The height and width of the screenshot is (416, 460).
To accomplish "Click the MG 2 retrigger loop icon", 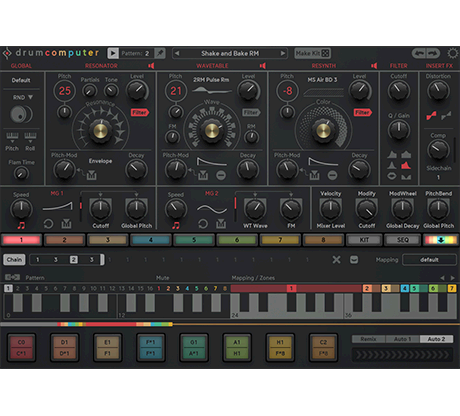I will click(x=202, y=224).
